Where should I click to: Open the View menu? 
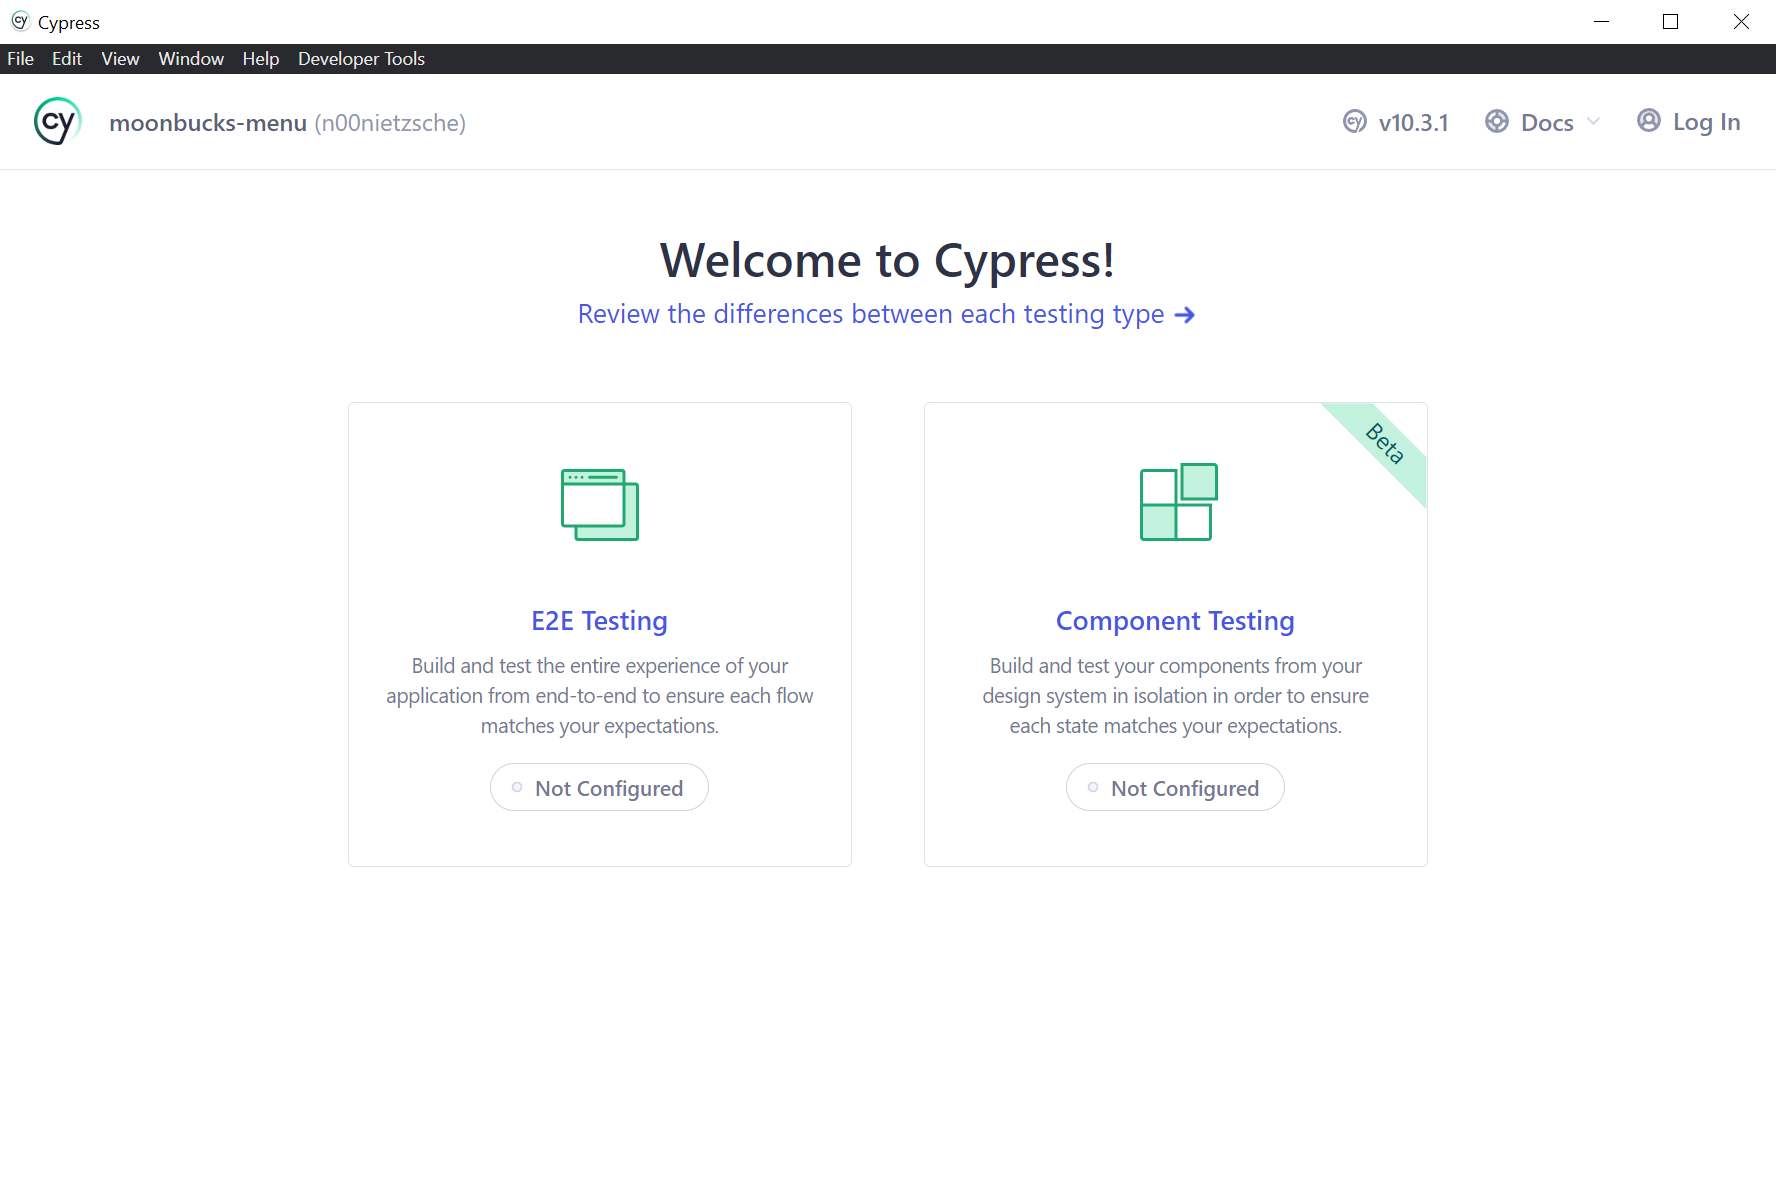pyautogui.click(x=120, y=59)
